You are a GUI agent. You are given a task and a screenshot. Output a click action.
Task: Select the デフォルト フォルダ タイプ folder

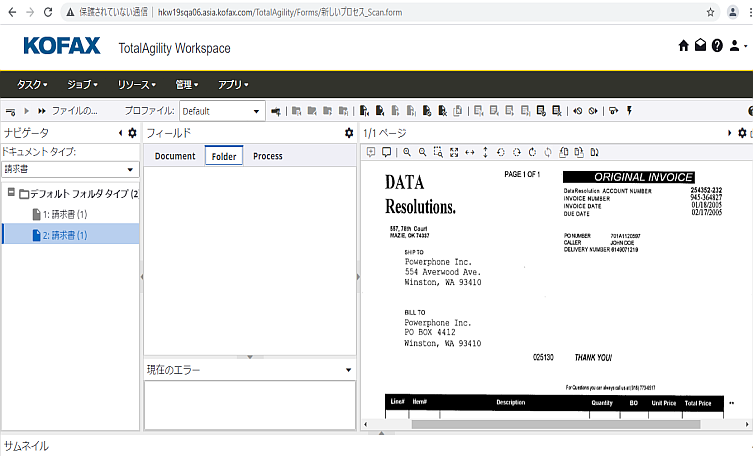coord(79,194)
